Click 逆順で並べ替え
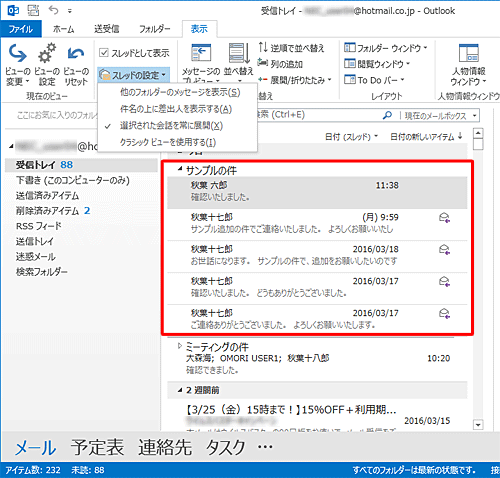Screen dimensions: 500x478 [x=291, y=48]
